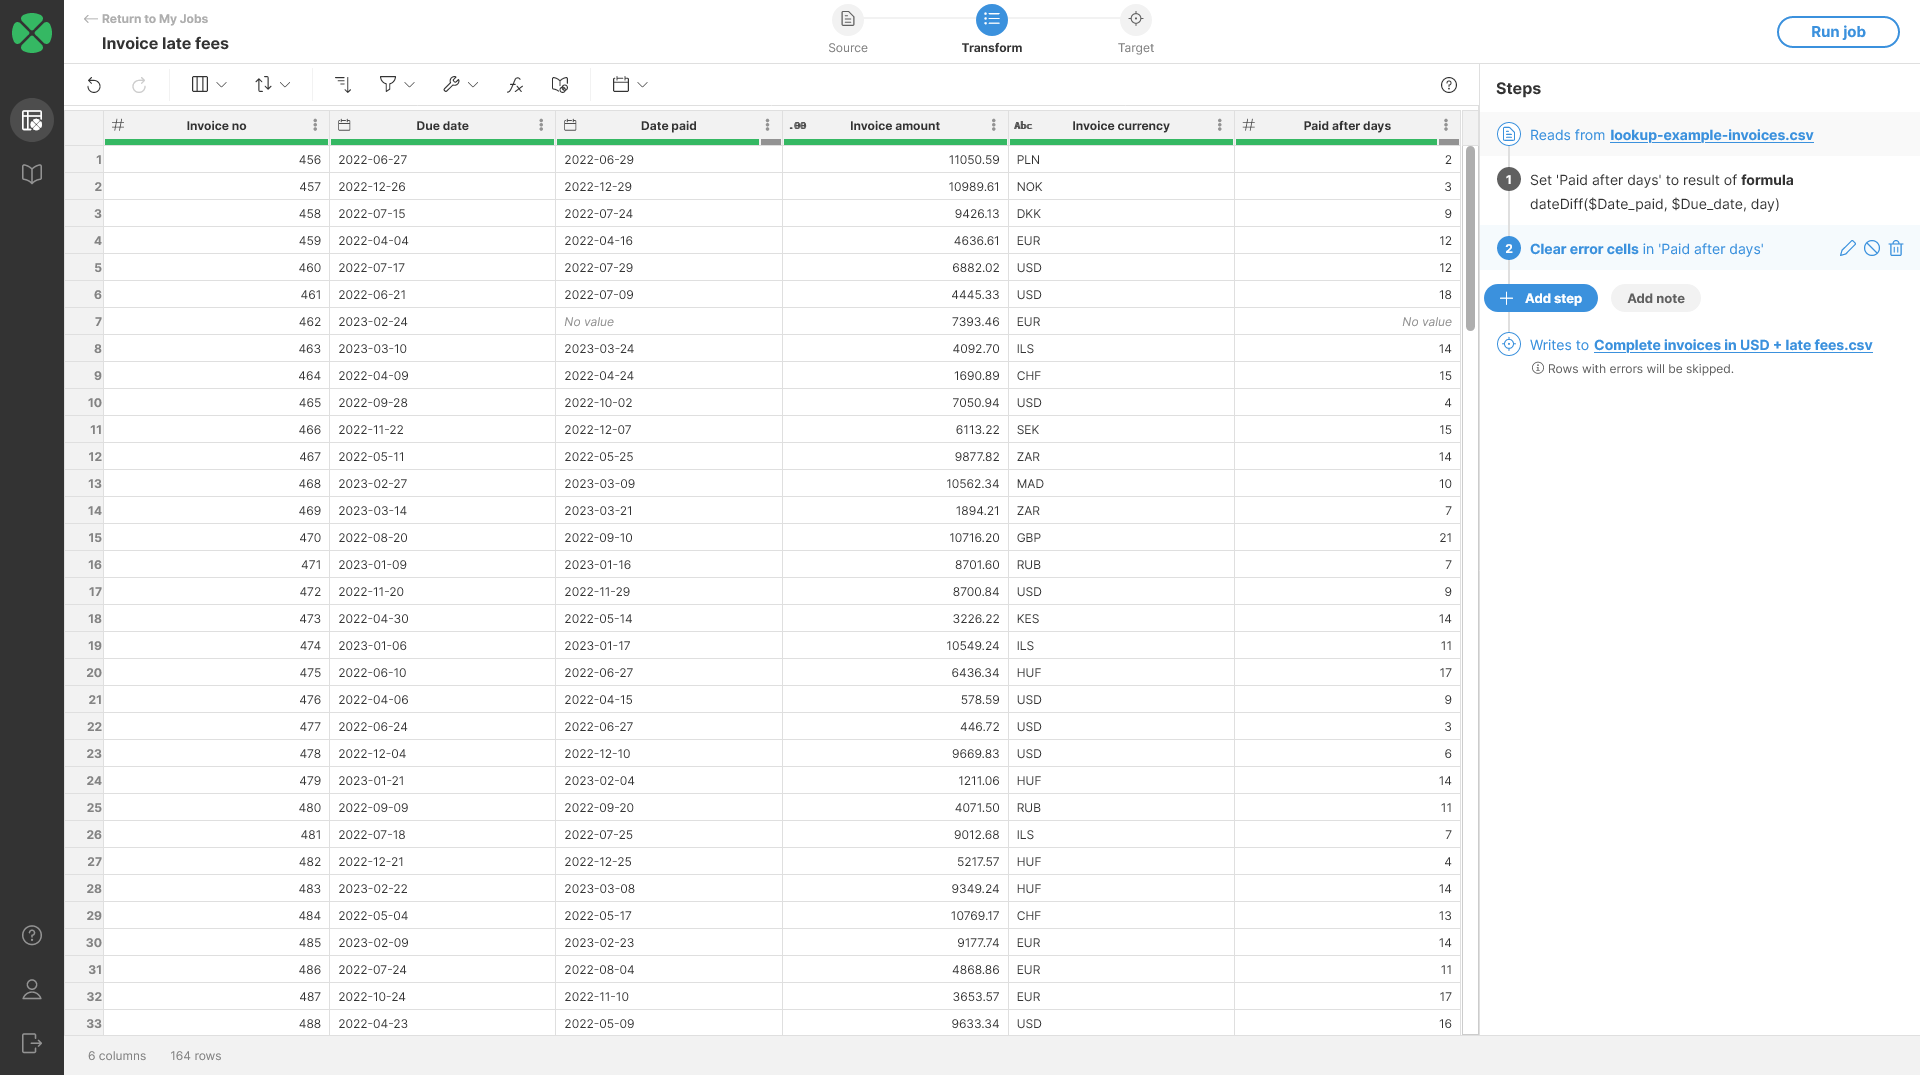Viewport: 1920px width, 1075px height.
Task: Open the 'Invoice amount' column options menu
Action: click(x=993, y=125)
